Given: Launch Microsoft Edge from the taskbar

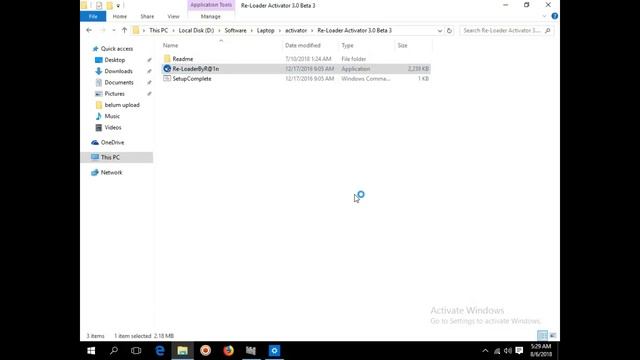Looking at the screenshot, I should (x=160, y=351).
